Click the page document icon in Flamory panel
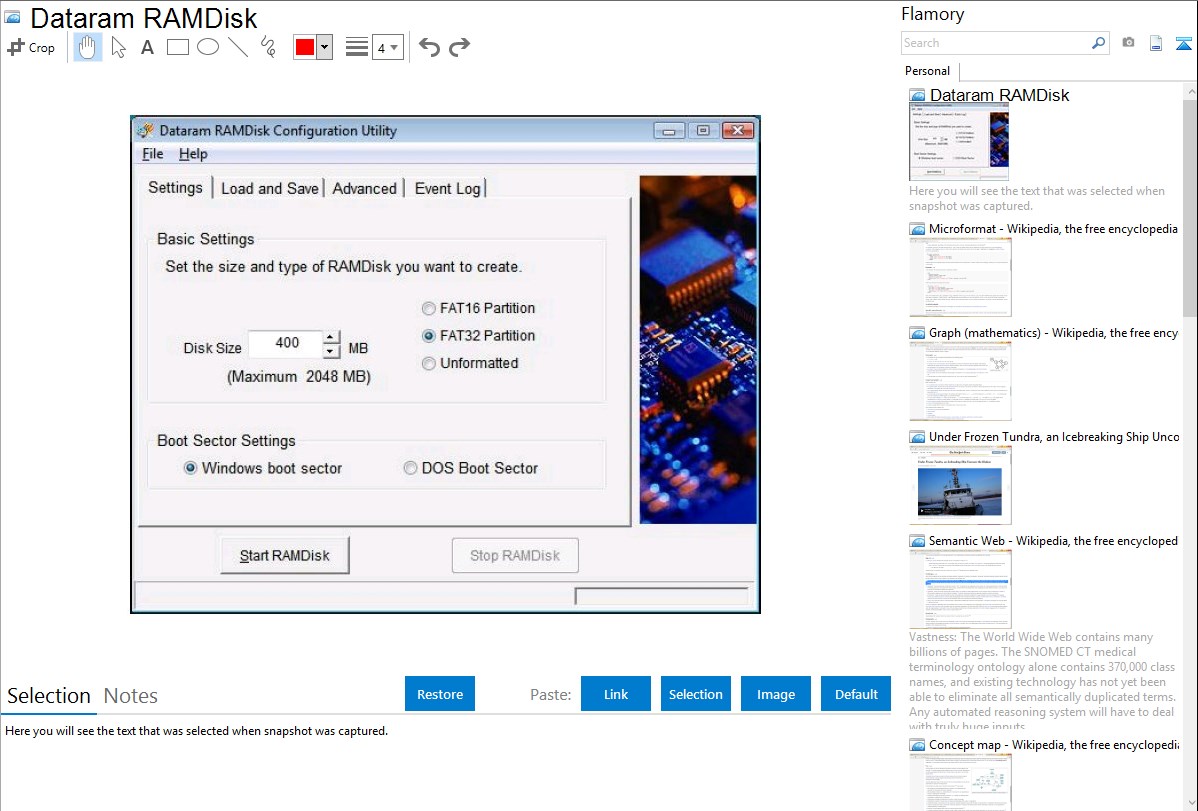 (1156, 44)
